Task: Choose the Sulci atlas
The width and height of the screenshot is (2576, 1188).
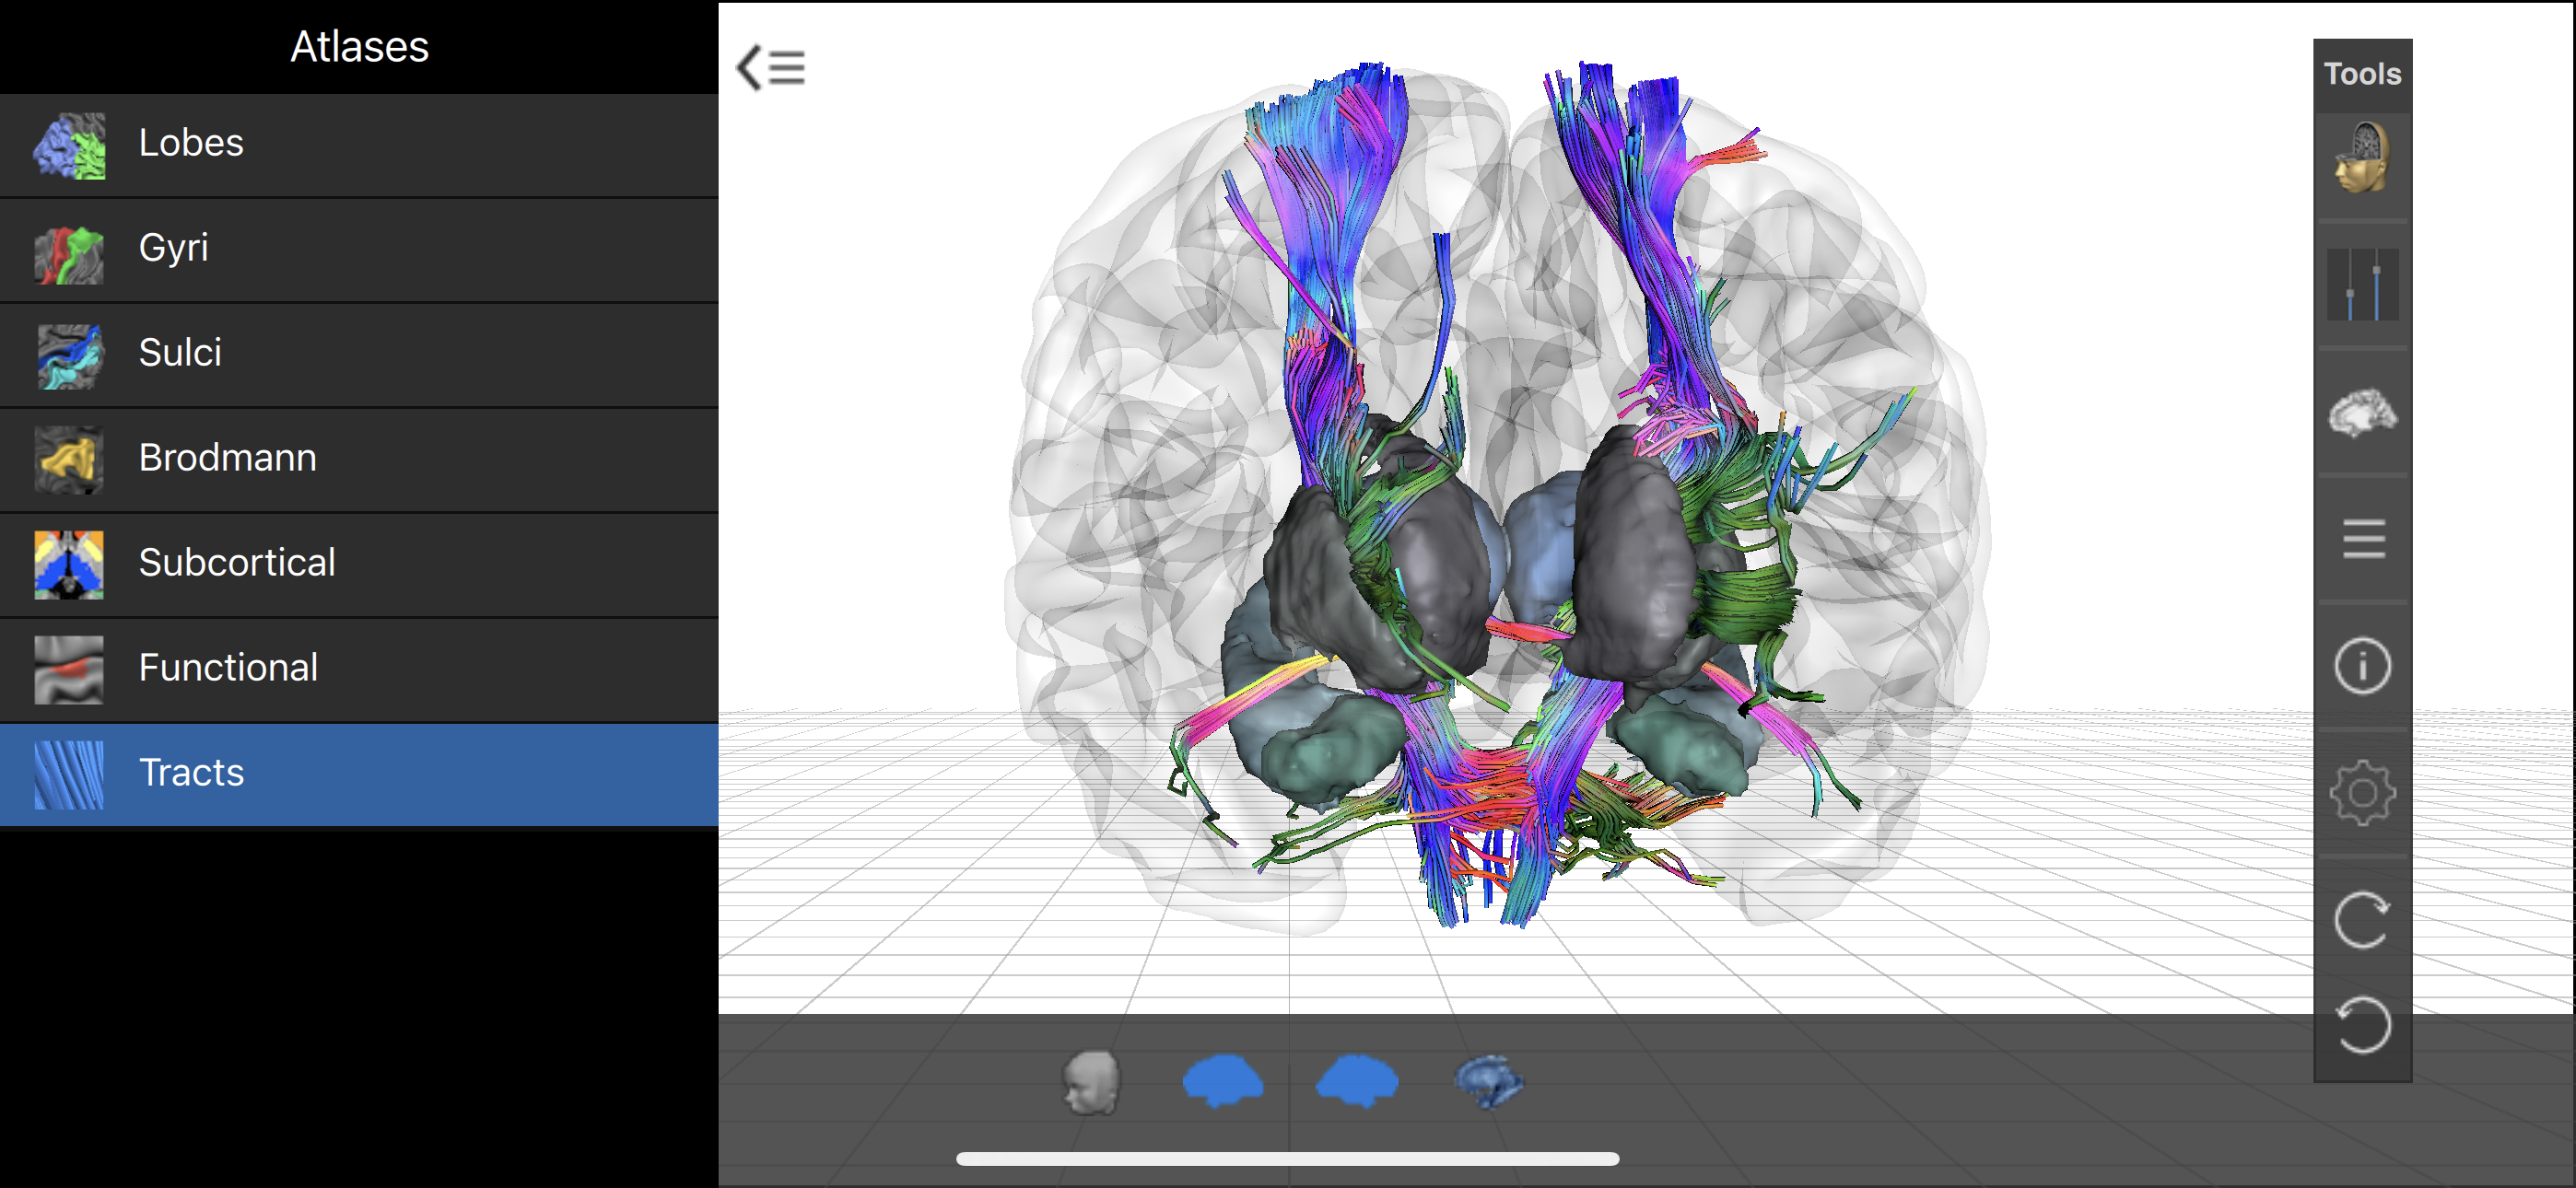Action: click(x=359, y=354)
